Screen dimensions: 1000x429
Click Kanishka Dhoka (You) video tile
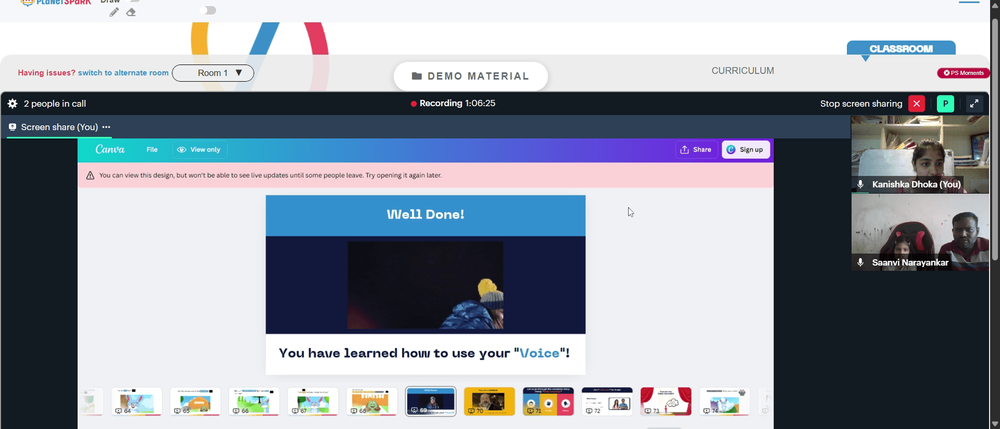pos(920,154)
